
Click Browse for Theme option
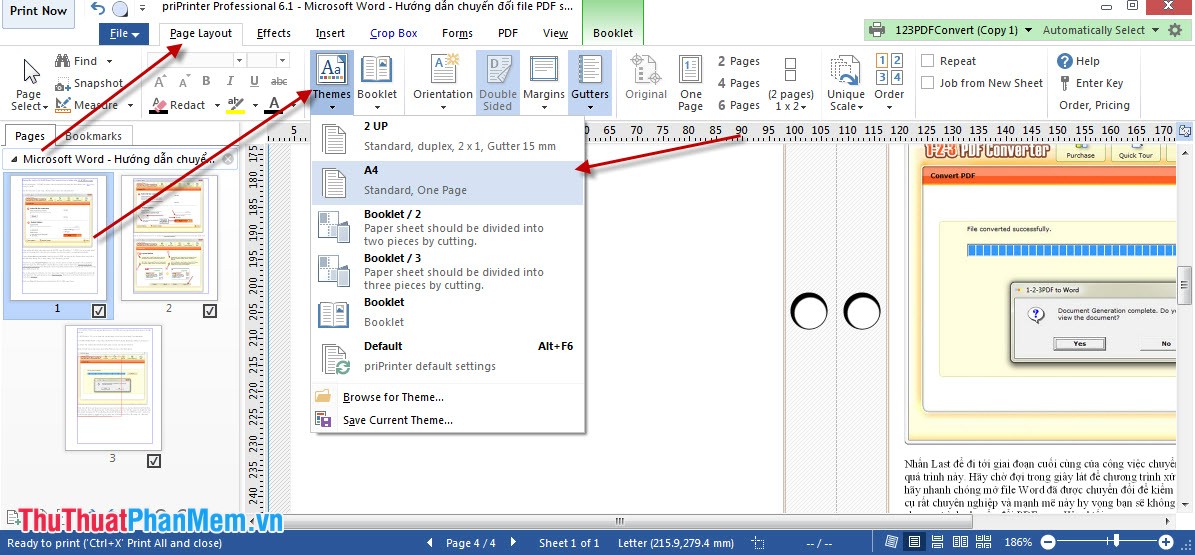(393, 397)
